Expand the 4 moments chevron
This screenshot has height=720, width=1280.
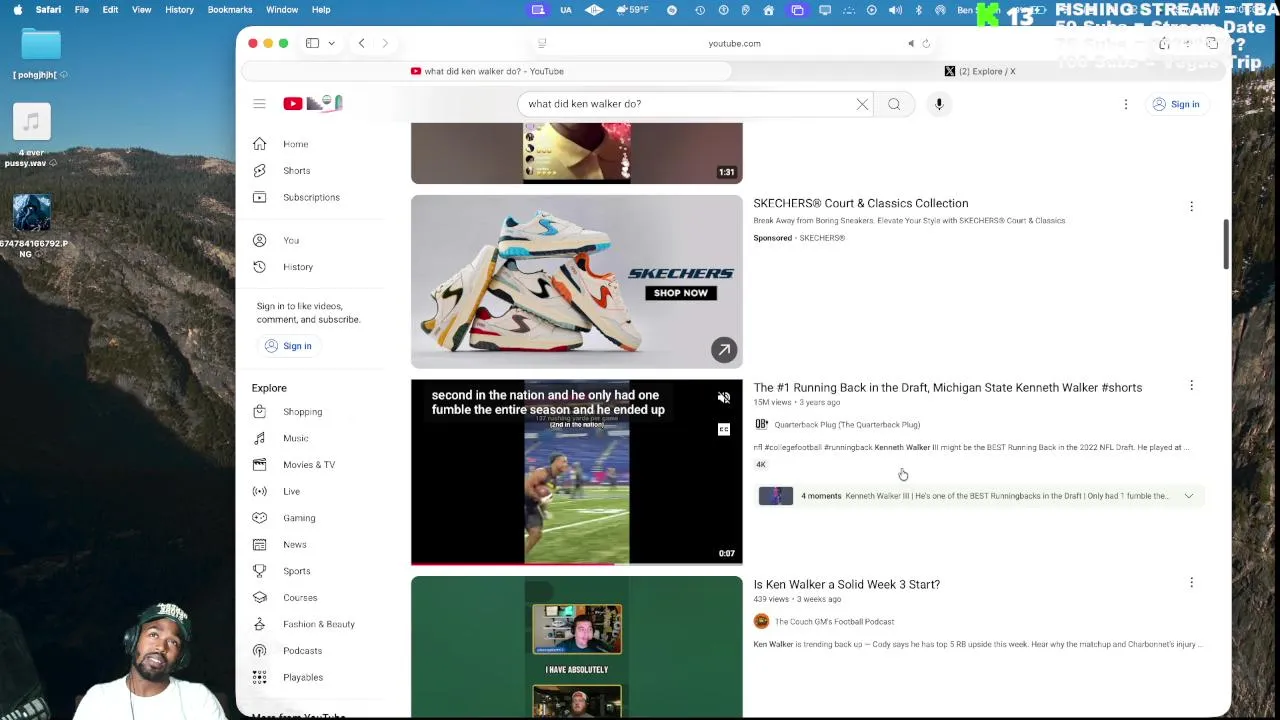1189,496
